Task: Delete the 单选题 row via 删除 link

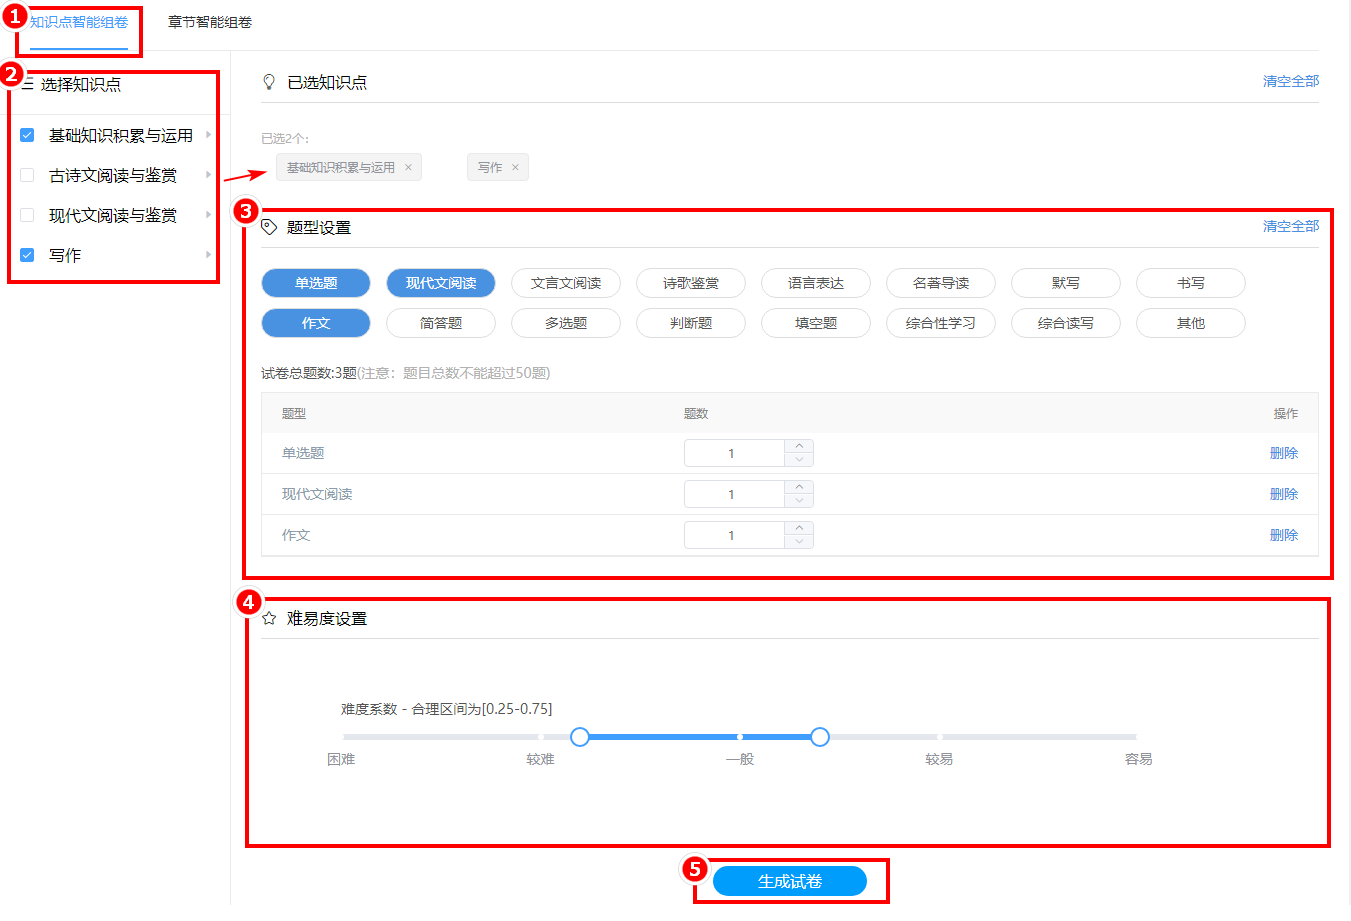Action: pos(1283,453)
